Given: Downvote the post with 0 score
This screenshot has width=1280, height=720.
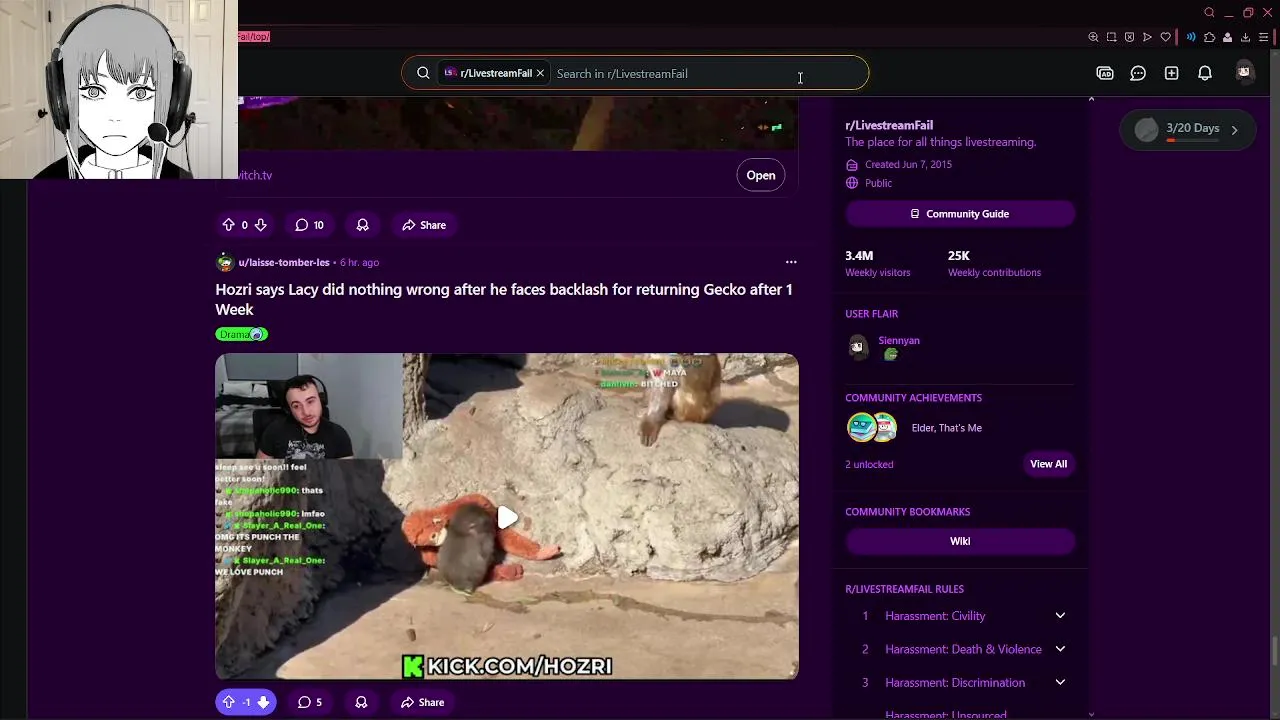Looking at the screenshot, I should tap(260, 225).
